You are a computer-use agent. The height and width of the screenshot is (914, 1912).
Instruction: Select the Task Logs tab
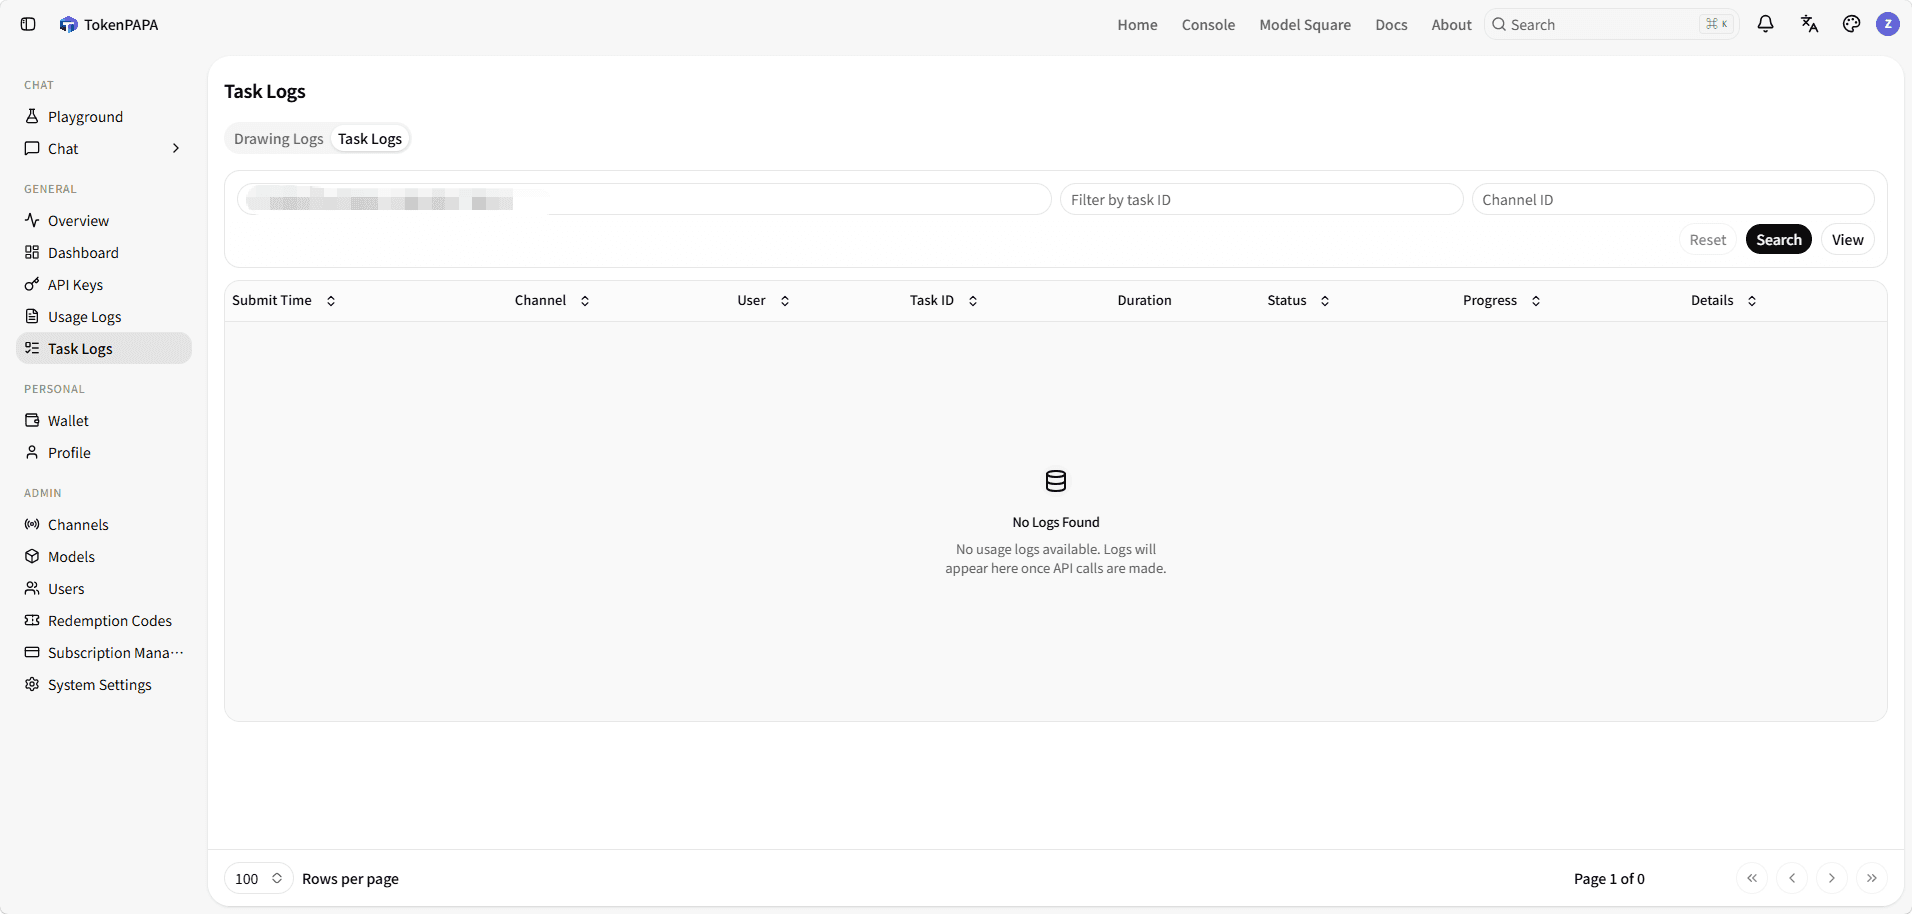[x=370, y=139]
